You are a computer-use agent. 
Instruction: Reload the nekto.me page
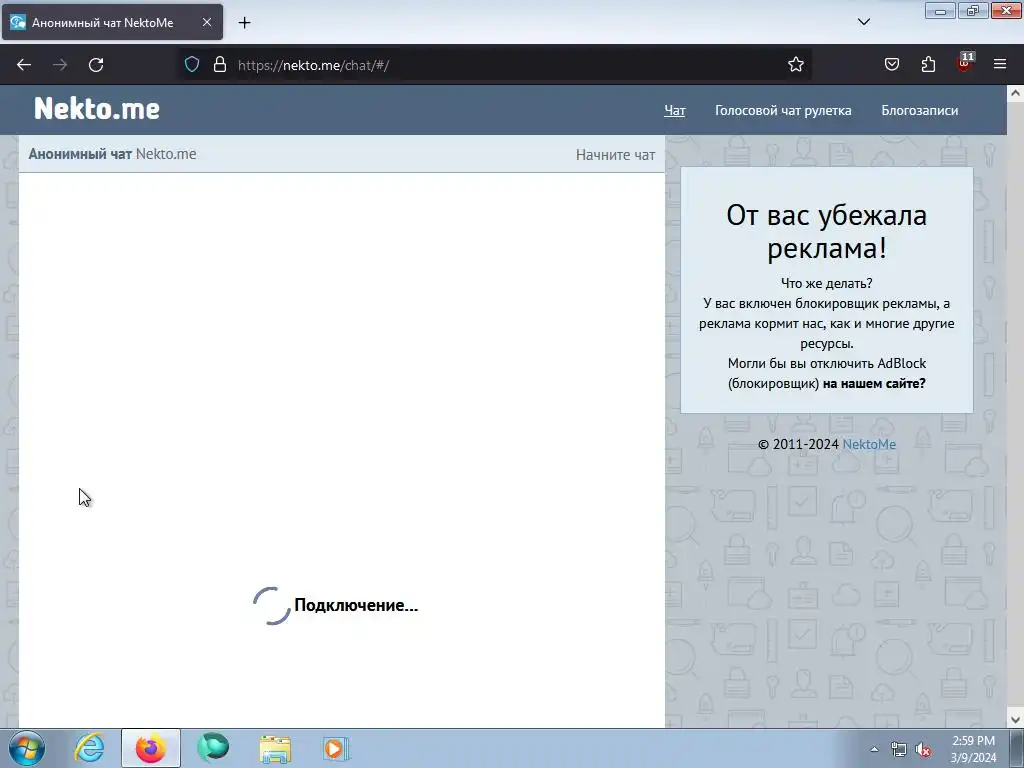click(x=96, y=65)
